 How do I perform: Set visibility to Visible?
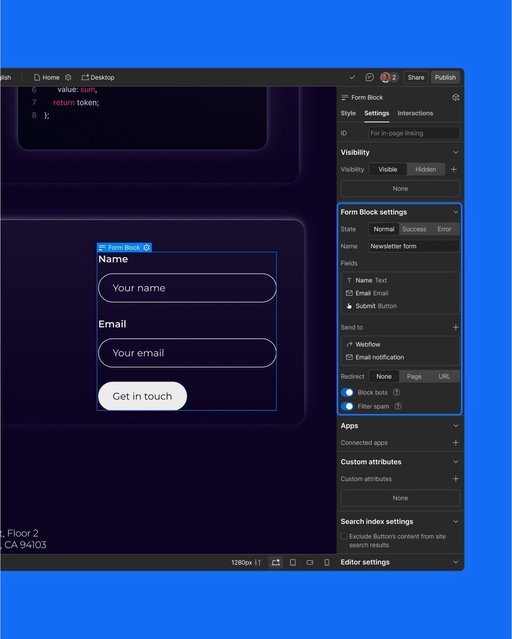click(388, 170)
